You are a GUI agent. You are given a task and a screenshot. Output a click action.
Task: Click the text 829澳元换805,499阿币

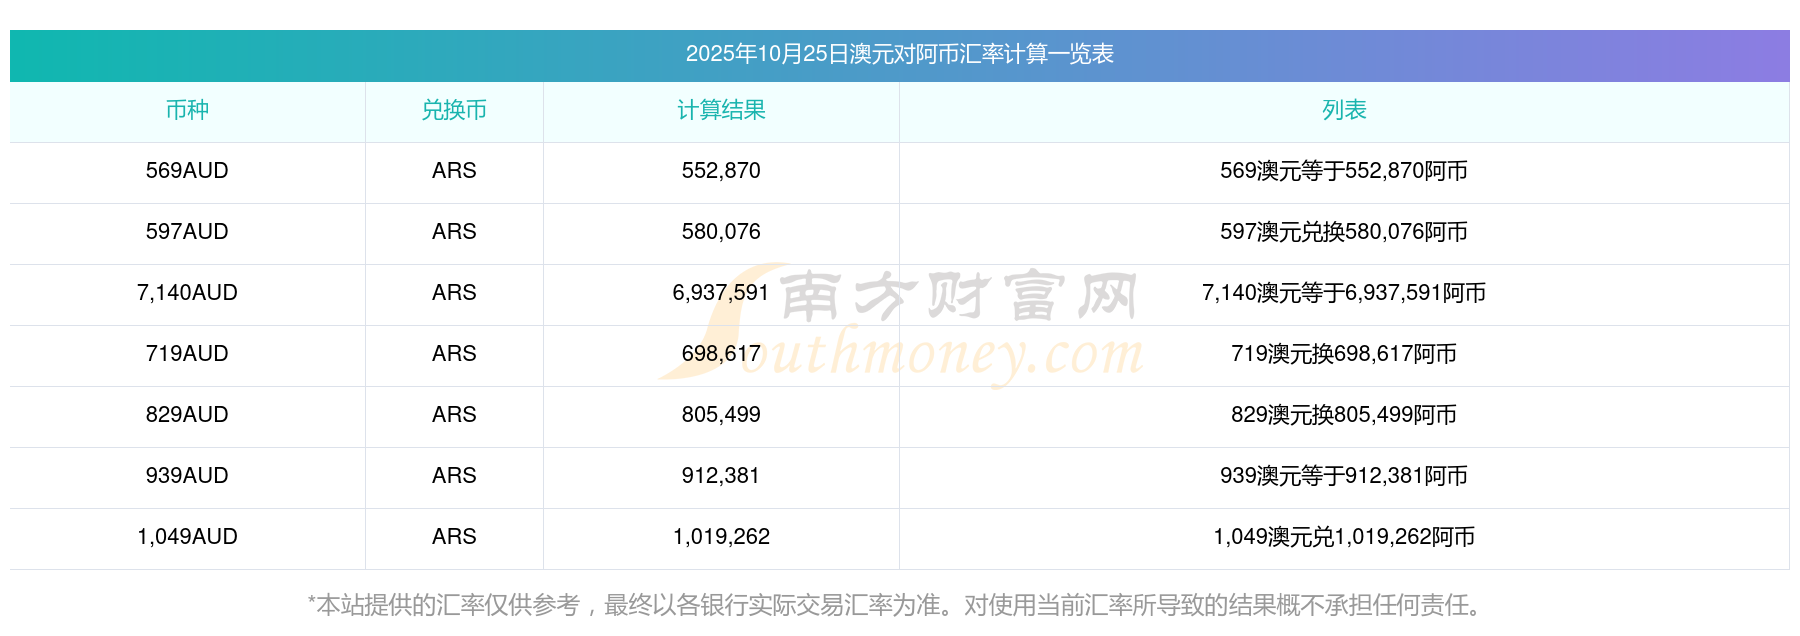1344,415
